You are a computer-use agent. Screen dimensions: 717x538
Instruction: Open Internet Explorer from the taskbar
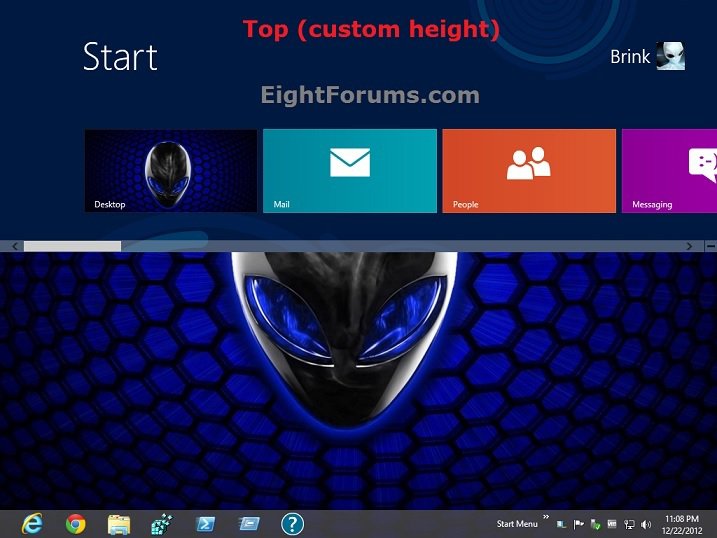[x=32, y=524]
